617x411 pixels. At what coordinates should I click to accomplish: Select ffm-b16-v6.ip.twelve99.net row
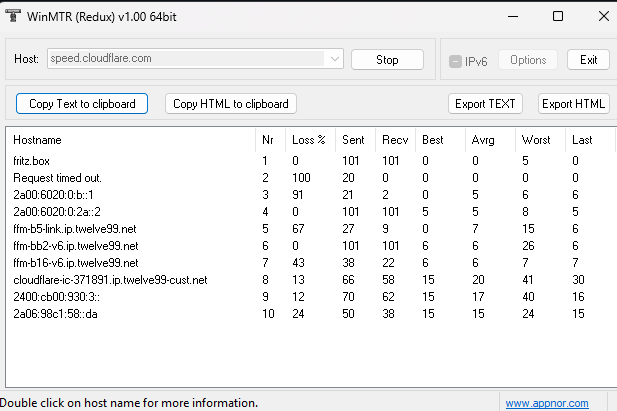(x=311, y=263)
